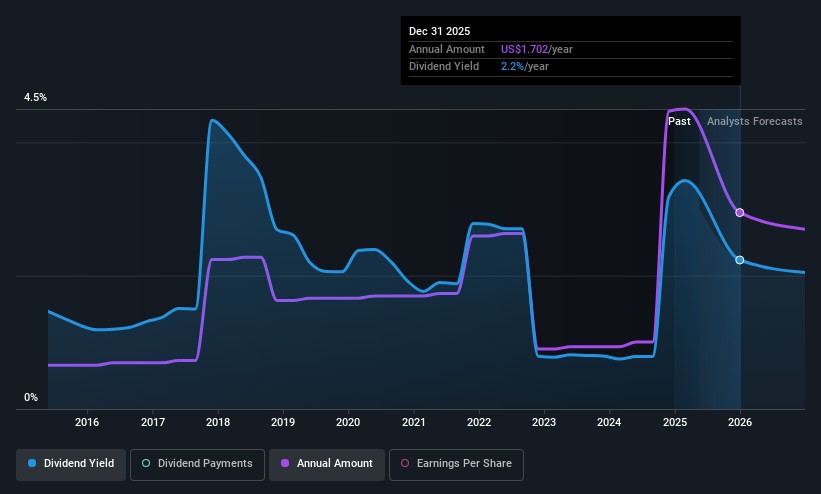Screen dimensions: 821x494
Task: Click the purple Annual Amount legend dot
Action: pyautogui.click(x=285, y=463)
